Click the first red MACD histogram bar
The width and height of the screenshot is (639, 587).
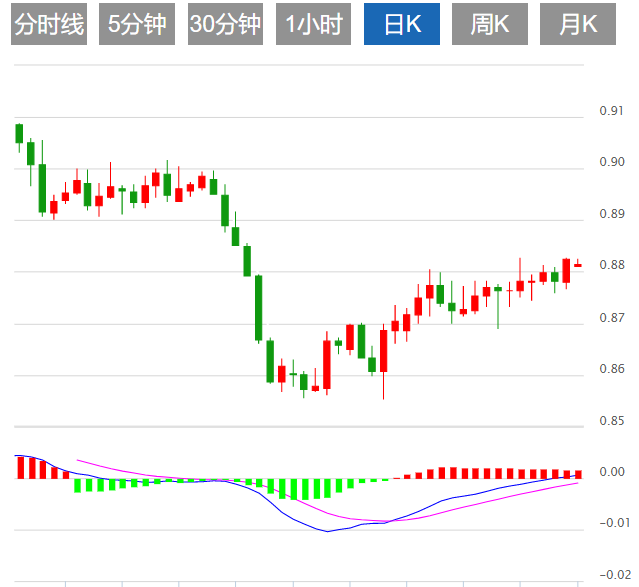(20, 468)
